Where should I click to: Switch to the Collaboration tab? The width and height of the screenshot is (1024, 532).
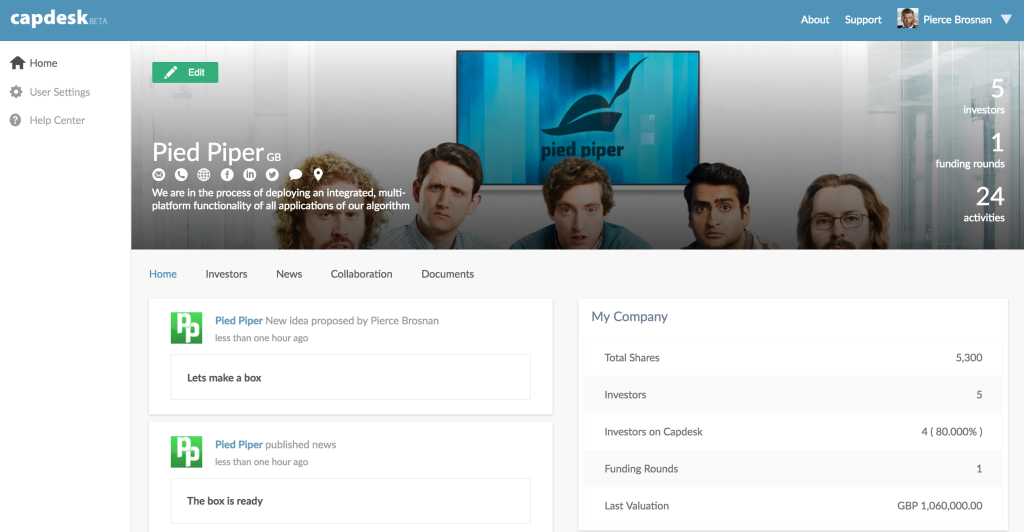click(x=361, y=274)
